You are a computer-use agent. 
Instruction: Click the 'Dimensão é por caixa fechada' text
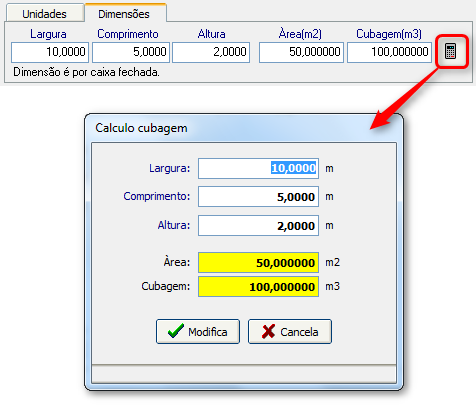[x=86, y=72]
